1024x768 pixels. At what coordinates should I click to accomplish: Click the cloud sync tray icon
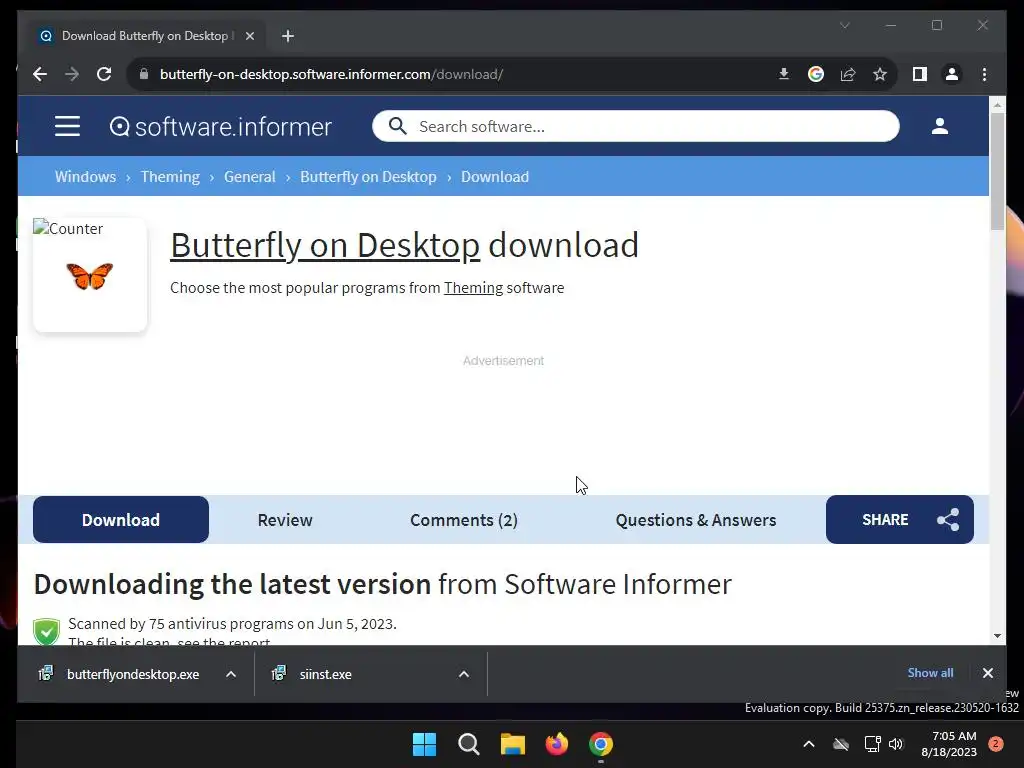tap(841, 744)
